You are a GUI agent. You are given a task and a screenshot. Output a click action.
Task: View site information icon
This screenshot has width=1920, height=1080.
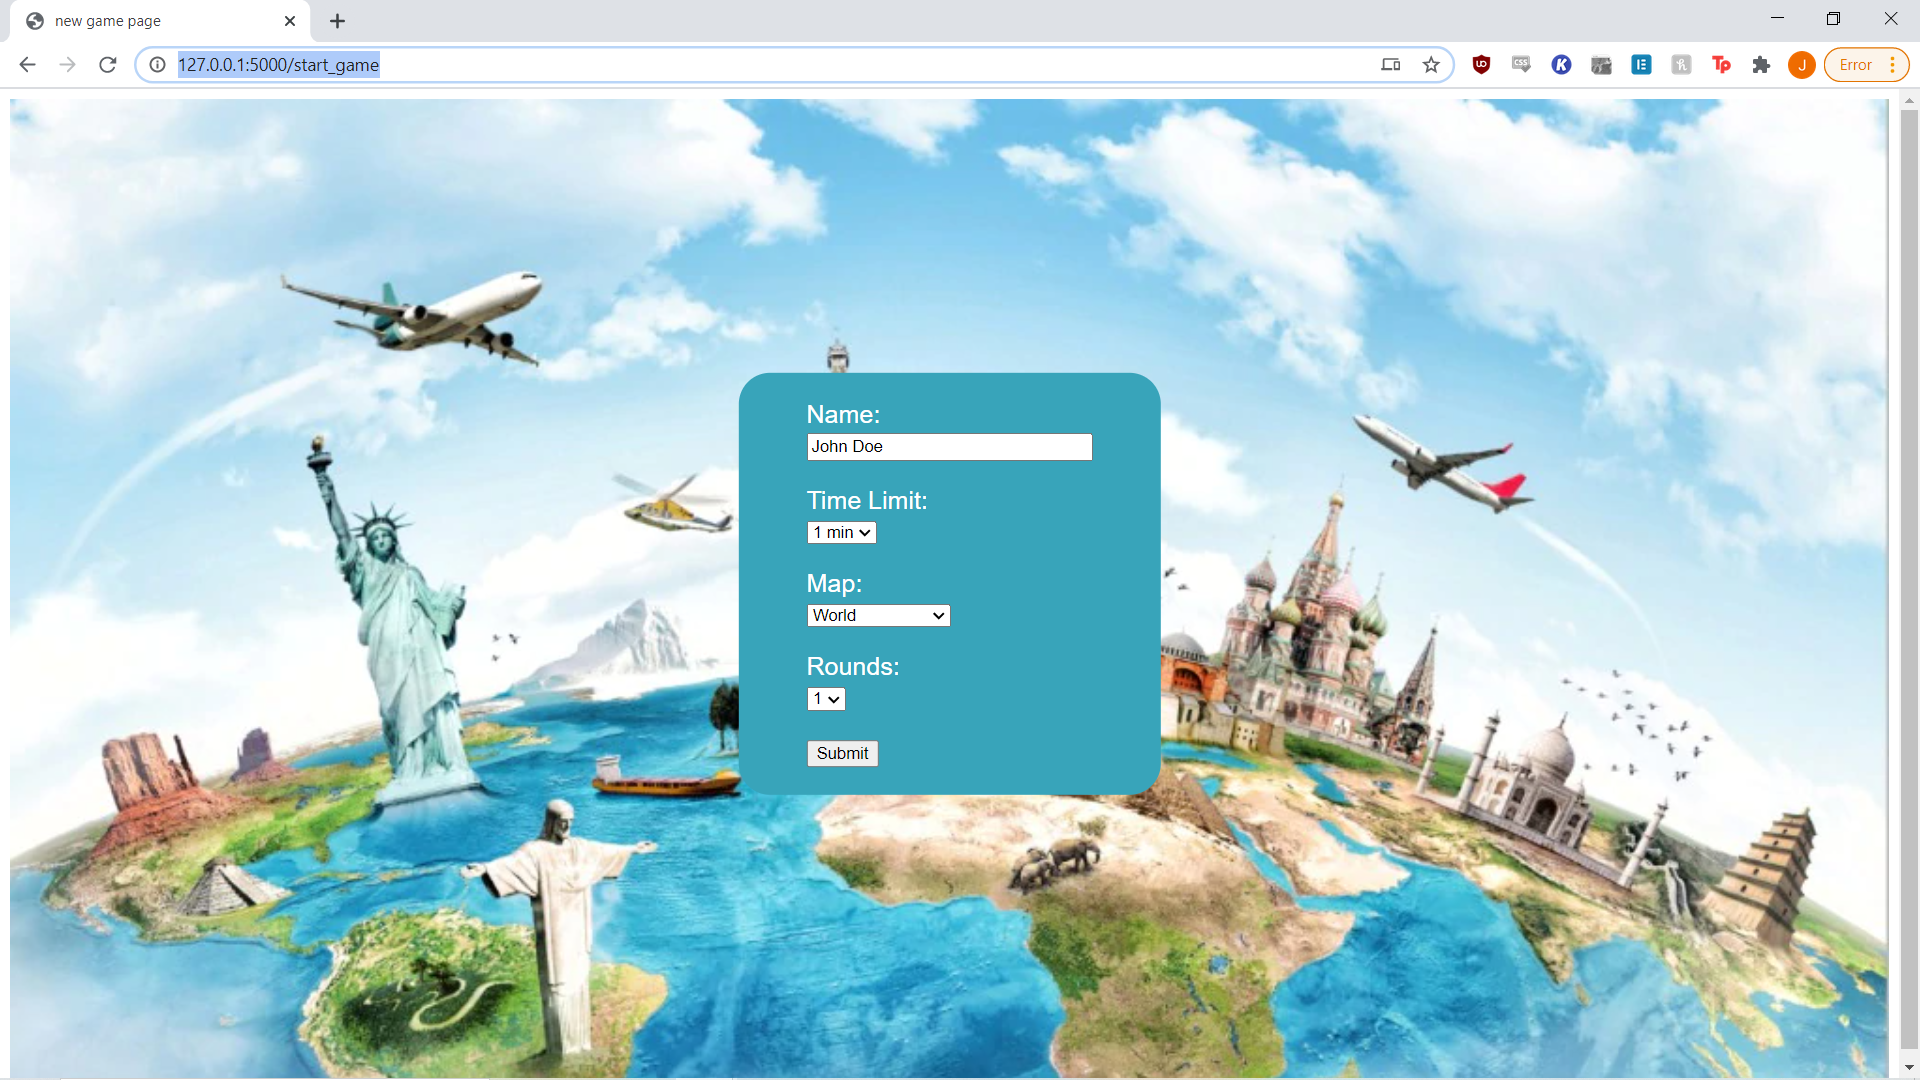[x=157, y=65]
